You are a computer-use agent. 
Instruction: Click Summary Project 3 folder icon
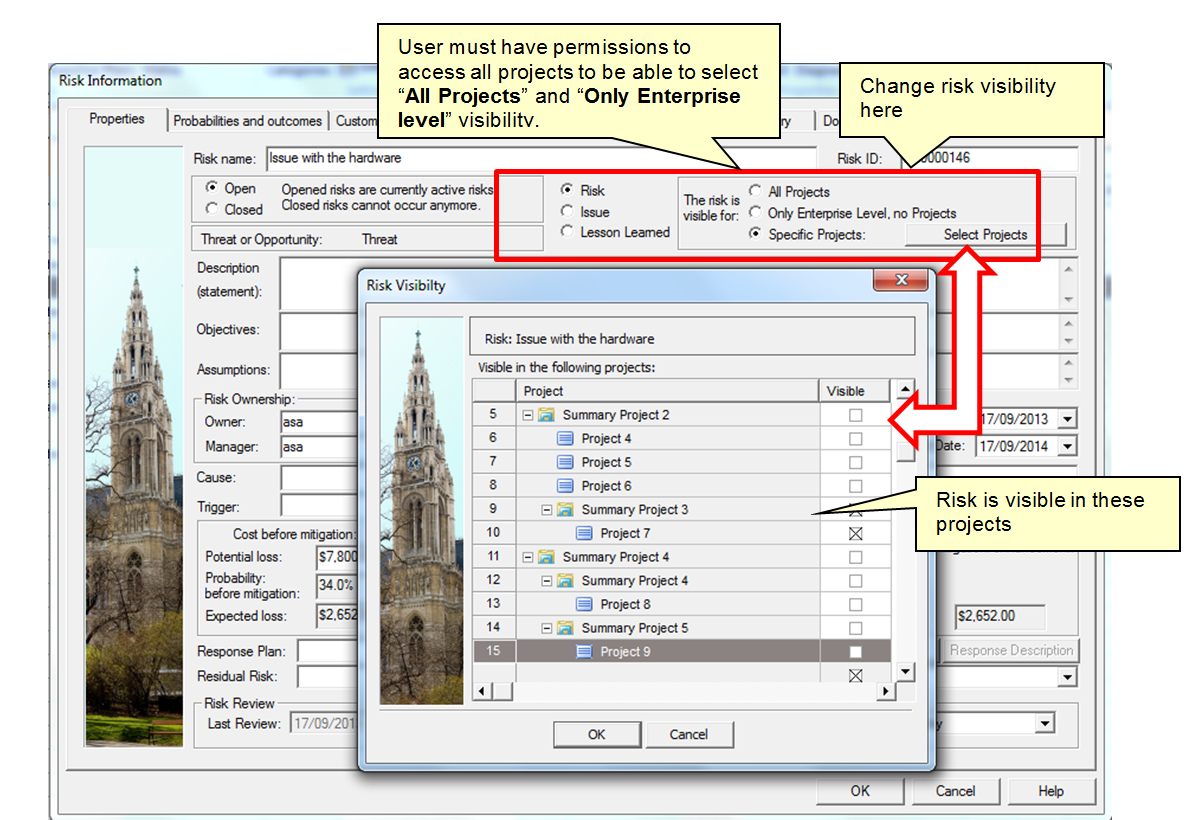click(565, 509)
